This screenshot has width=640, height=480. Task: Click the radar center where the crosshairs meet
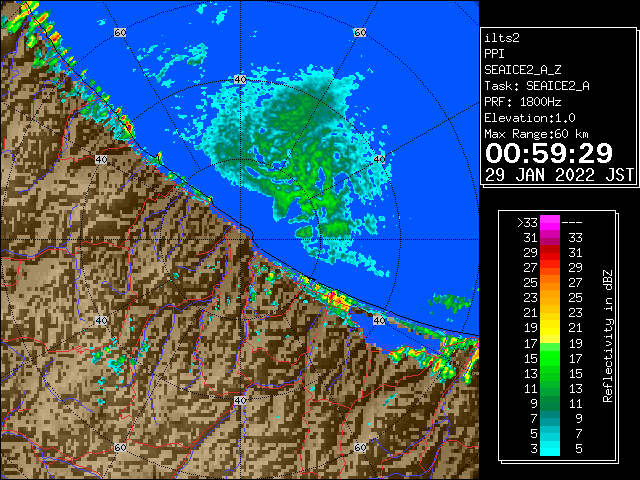tap(240, 240)
